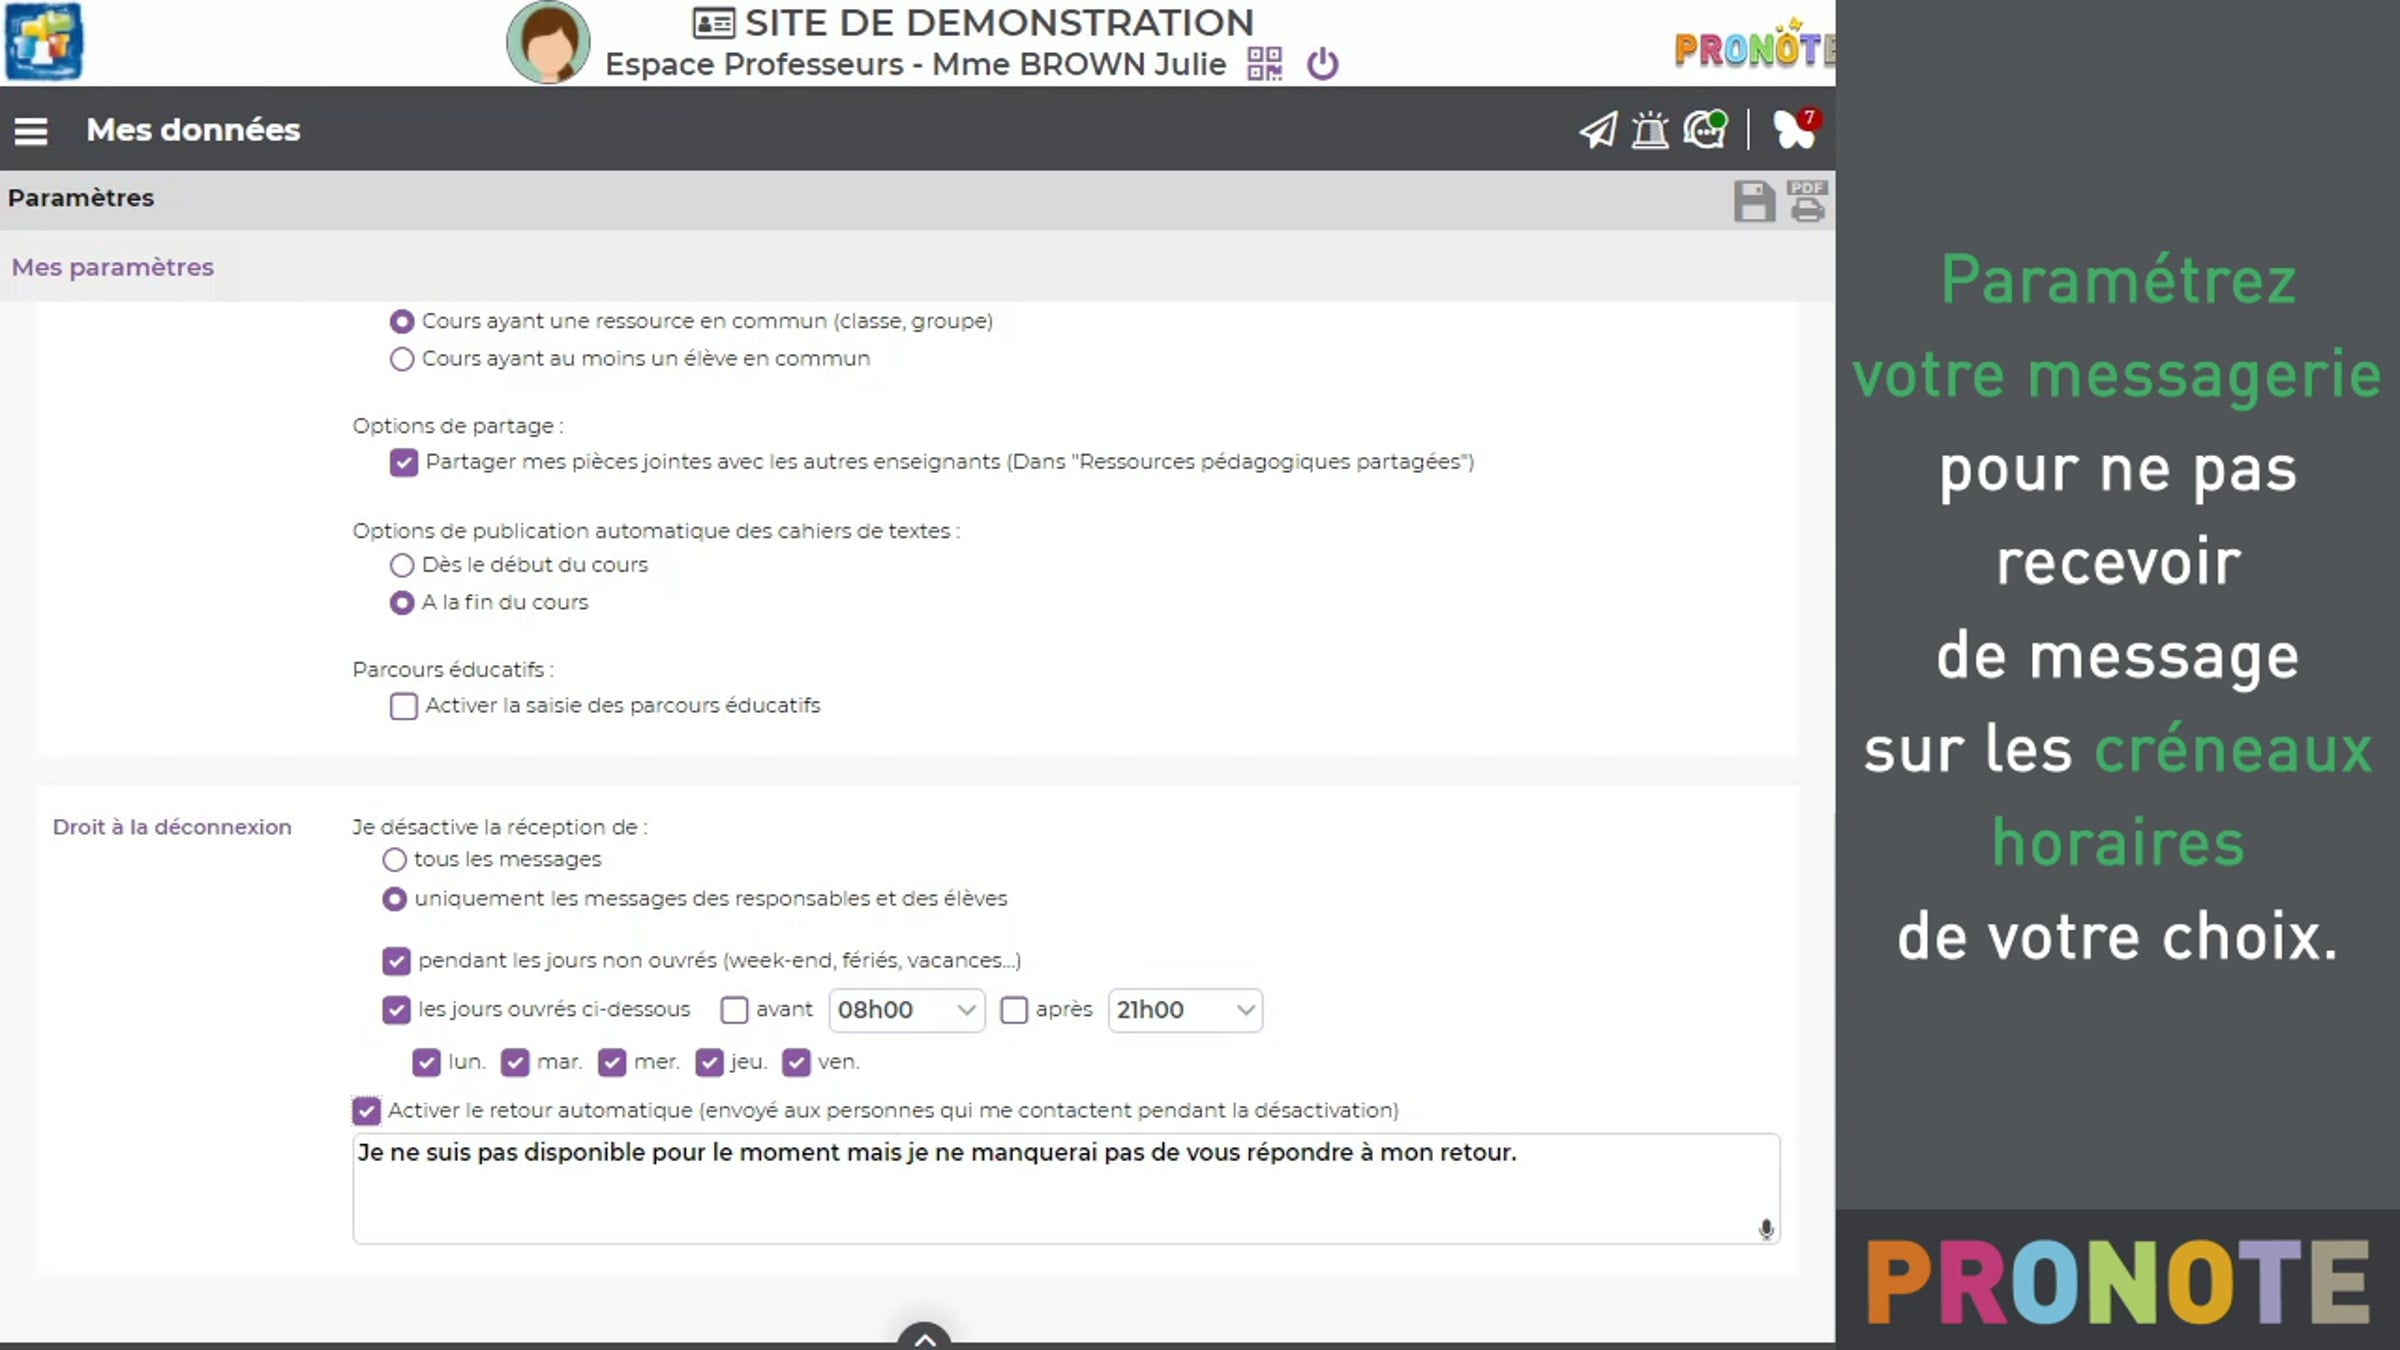2400x1350 pixels.
Task: Open the 21h00 time dropdown
Action: pos(1185,1010)
